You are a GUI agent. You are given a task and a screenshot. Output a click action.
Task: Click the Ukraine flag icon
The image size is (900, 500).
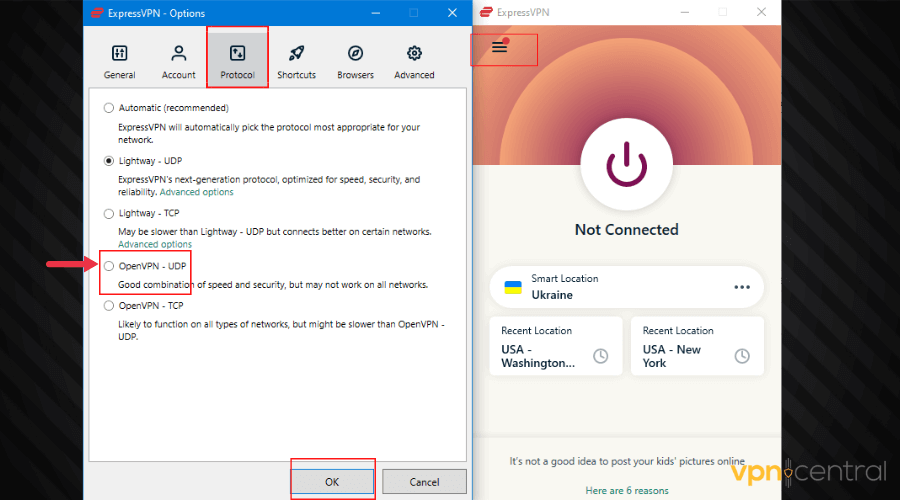pyautogui.click(x=513, y=287)
